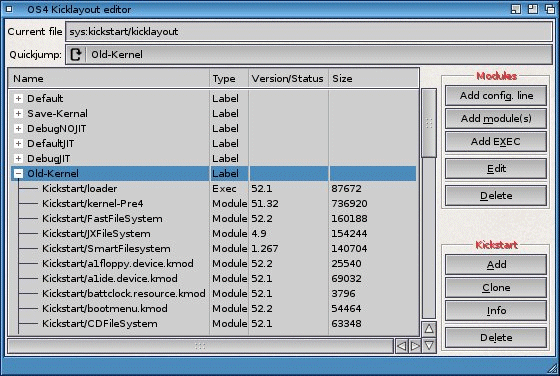Collapse the Old-Kernel label

18,174
